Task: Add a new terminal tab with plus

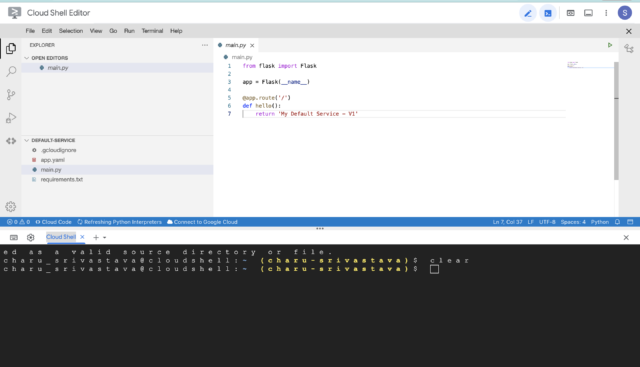Action: [x=96, y=237]
